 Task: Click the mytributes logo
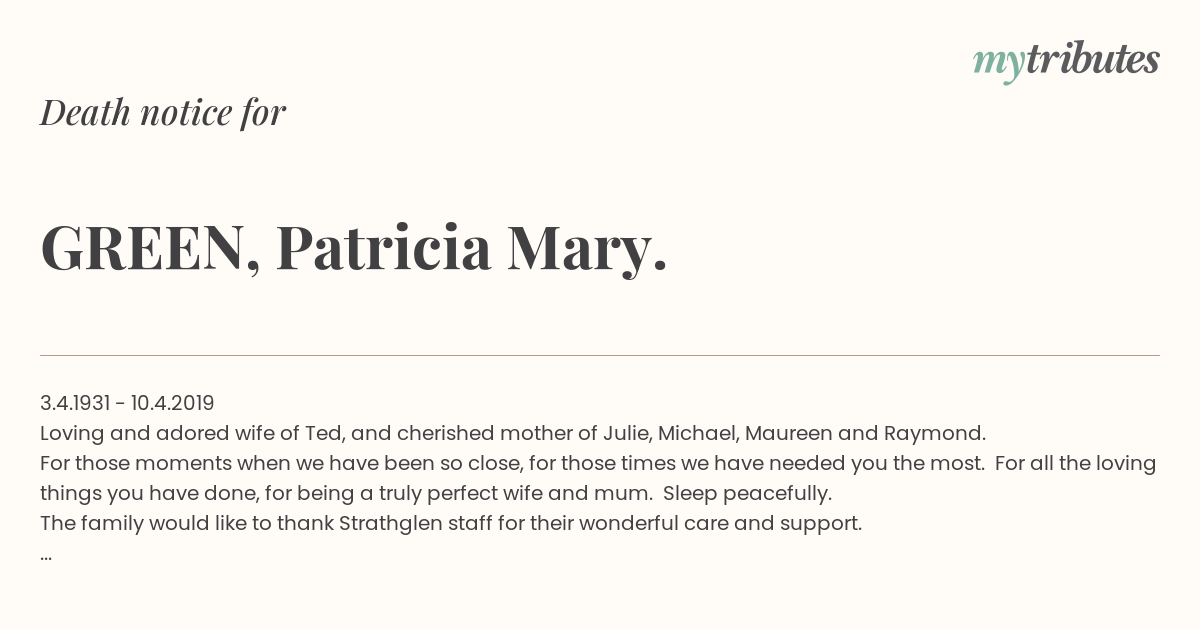pos(1066,61)
